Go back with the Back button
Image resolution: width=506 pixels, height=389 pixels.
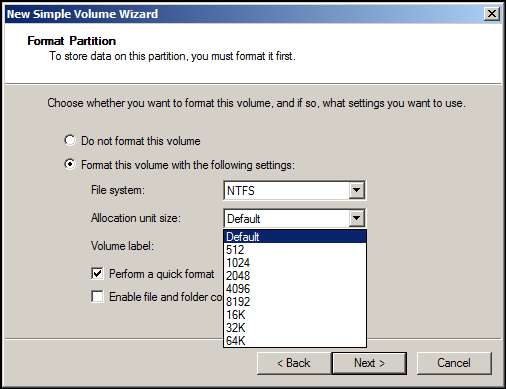(294, 363)
